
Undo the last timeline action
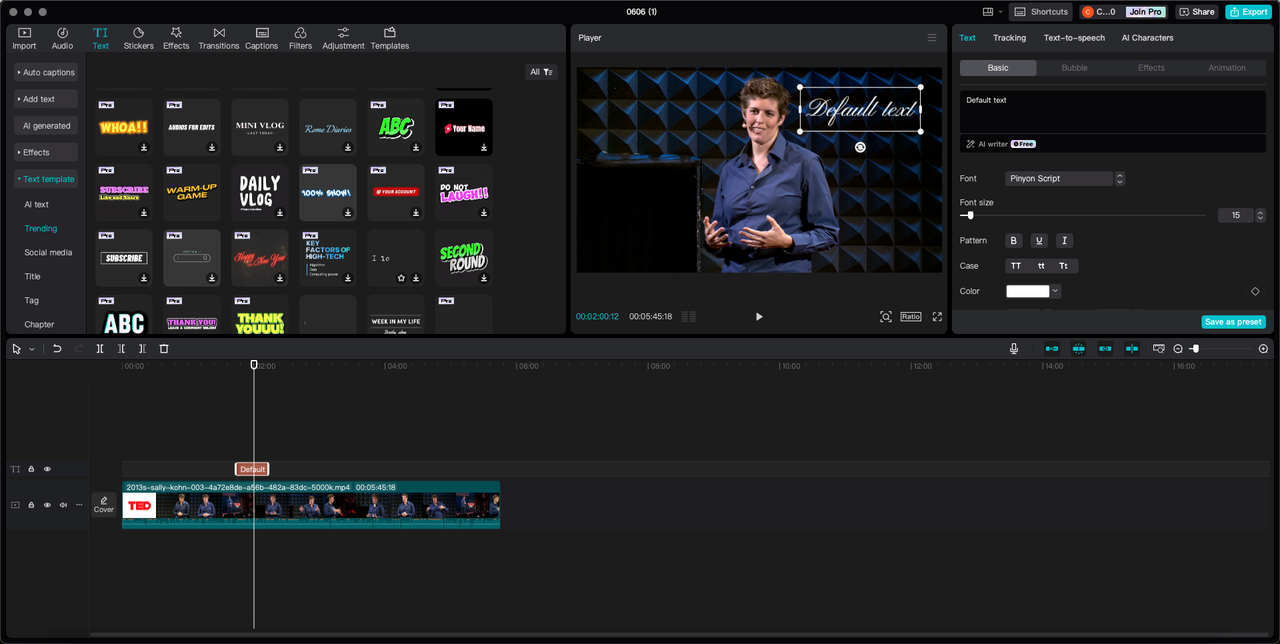click(57, 349)
